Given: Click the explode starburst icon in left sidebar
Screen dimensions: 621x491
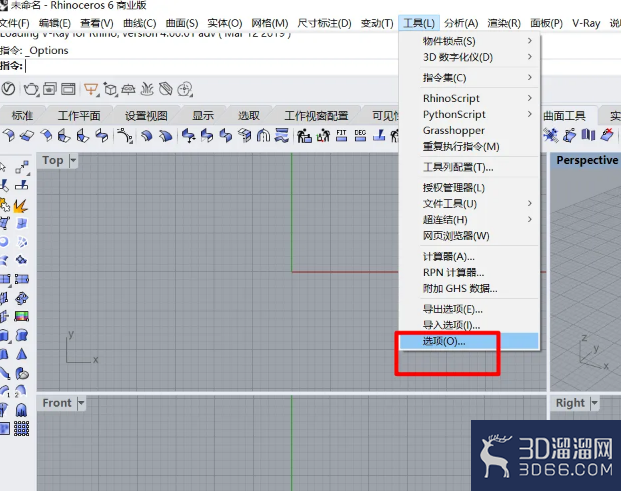Looking at the screenshot, I should [21, 206].
